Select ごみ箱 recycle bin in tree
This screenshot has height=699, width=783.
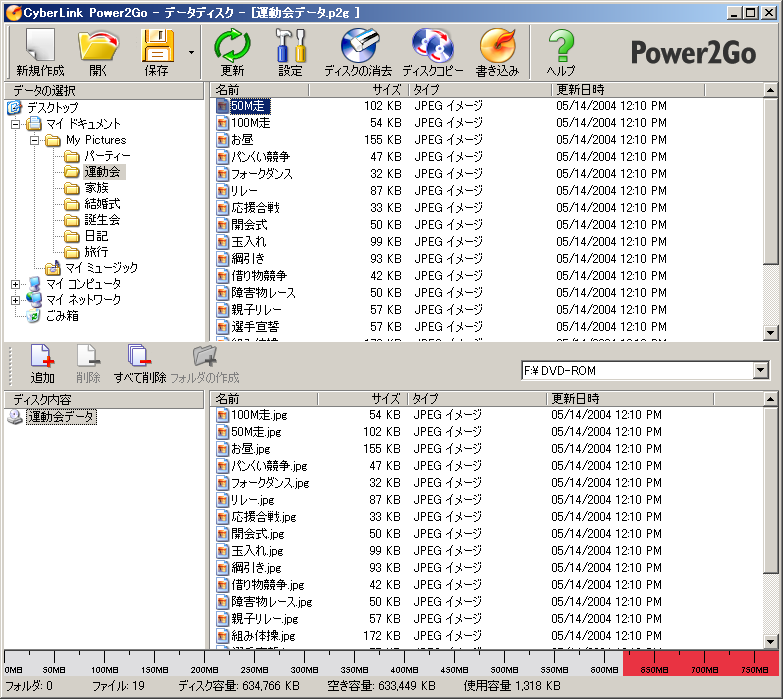click(62, 316)
